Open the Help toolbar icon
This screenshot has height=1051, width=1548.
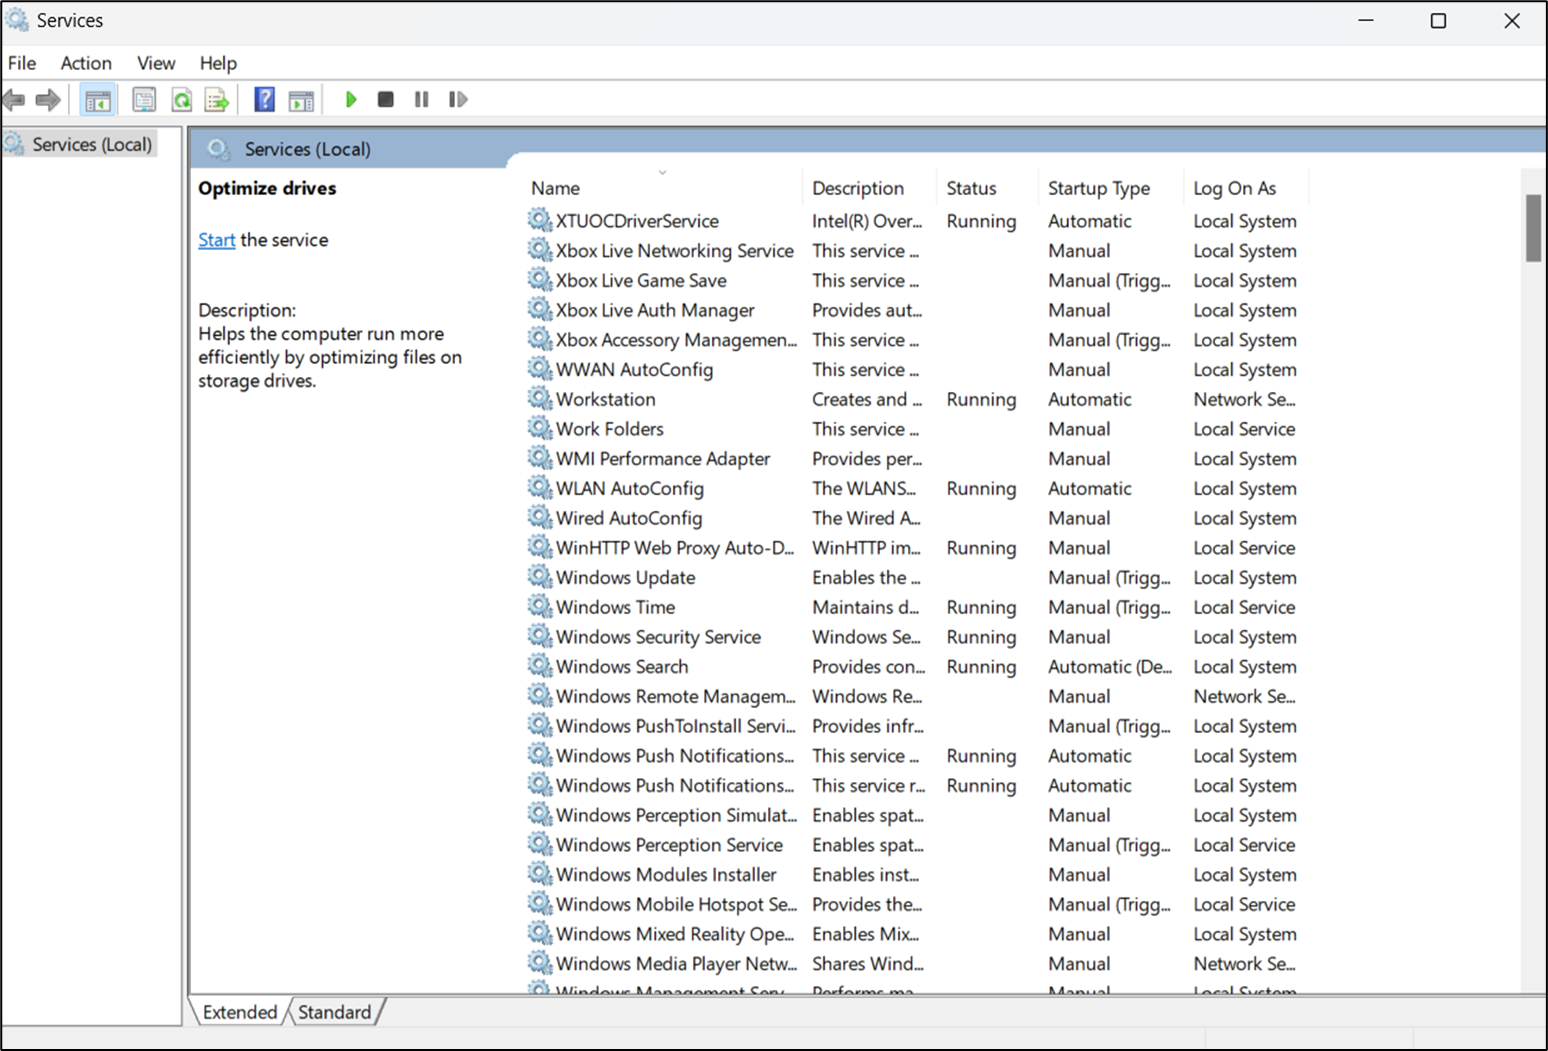(264, 100)
